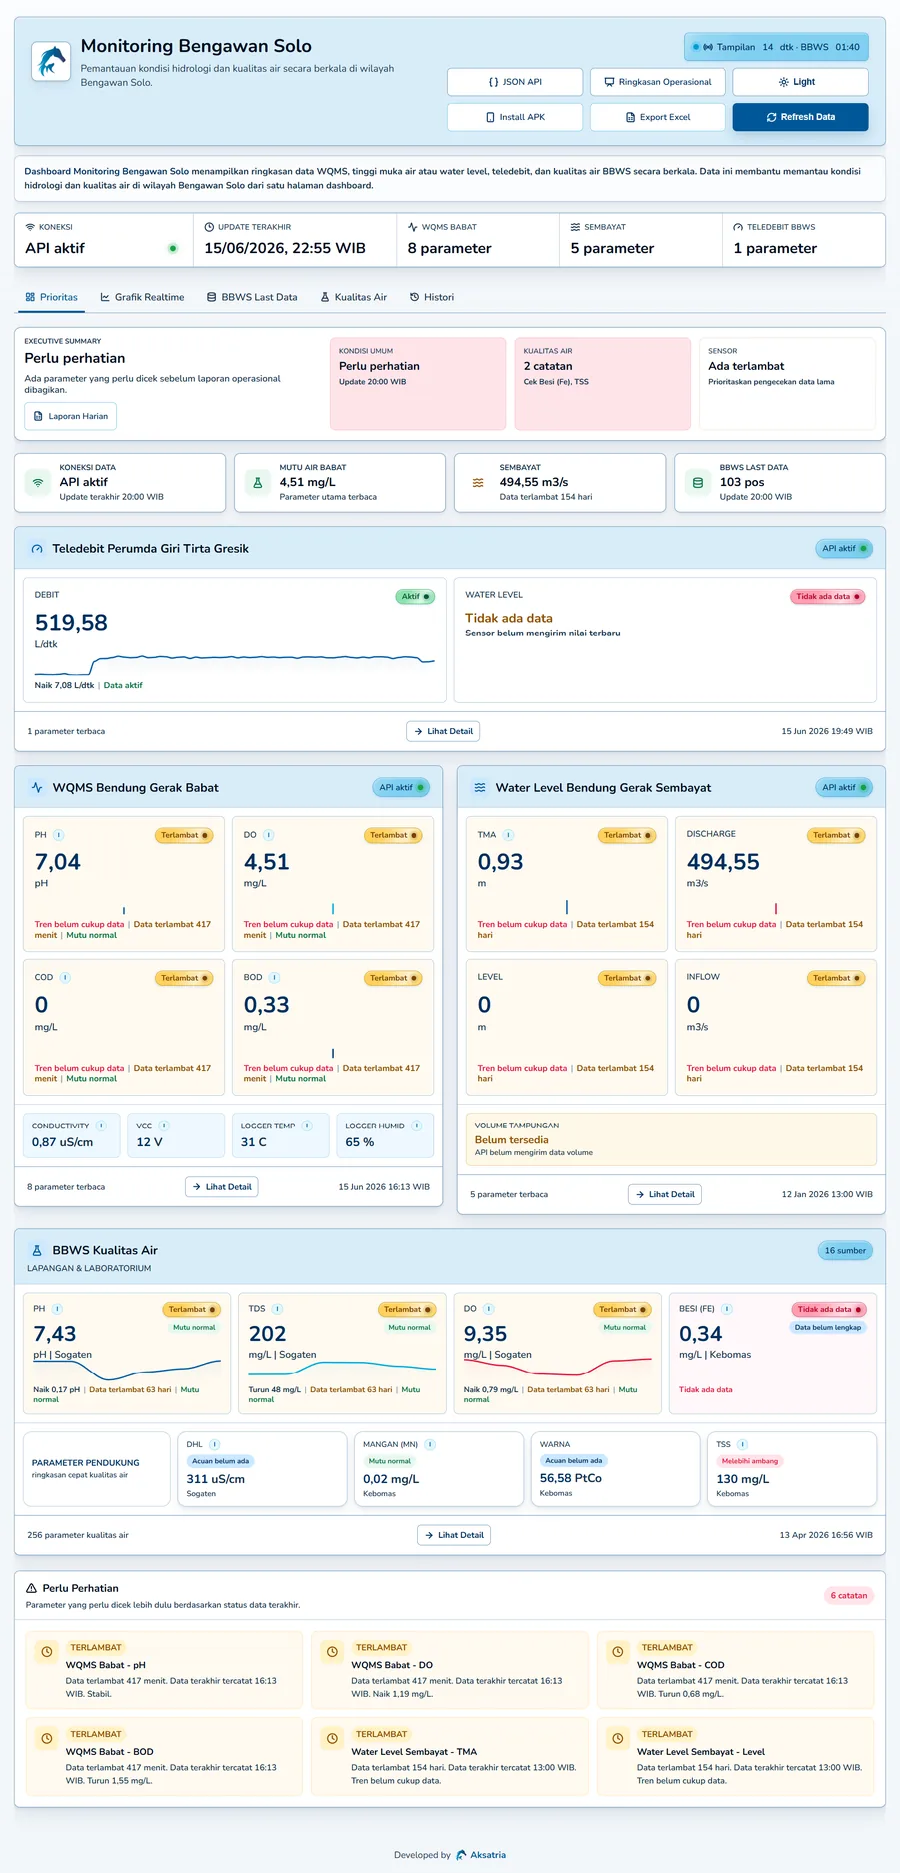Open Lihat Detail in WQMS Babat panel
This screenshot has width=900, height=1873.
coord(222,1187)
